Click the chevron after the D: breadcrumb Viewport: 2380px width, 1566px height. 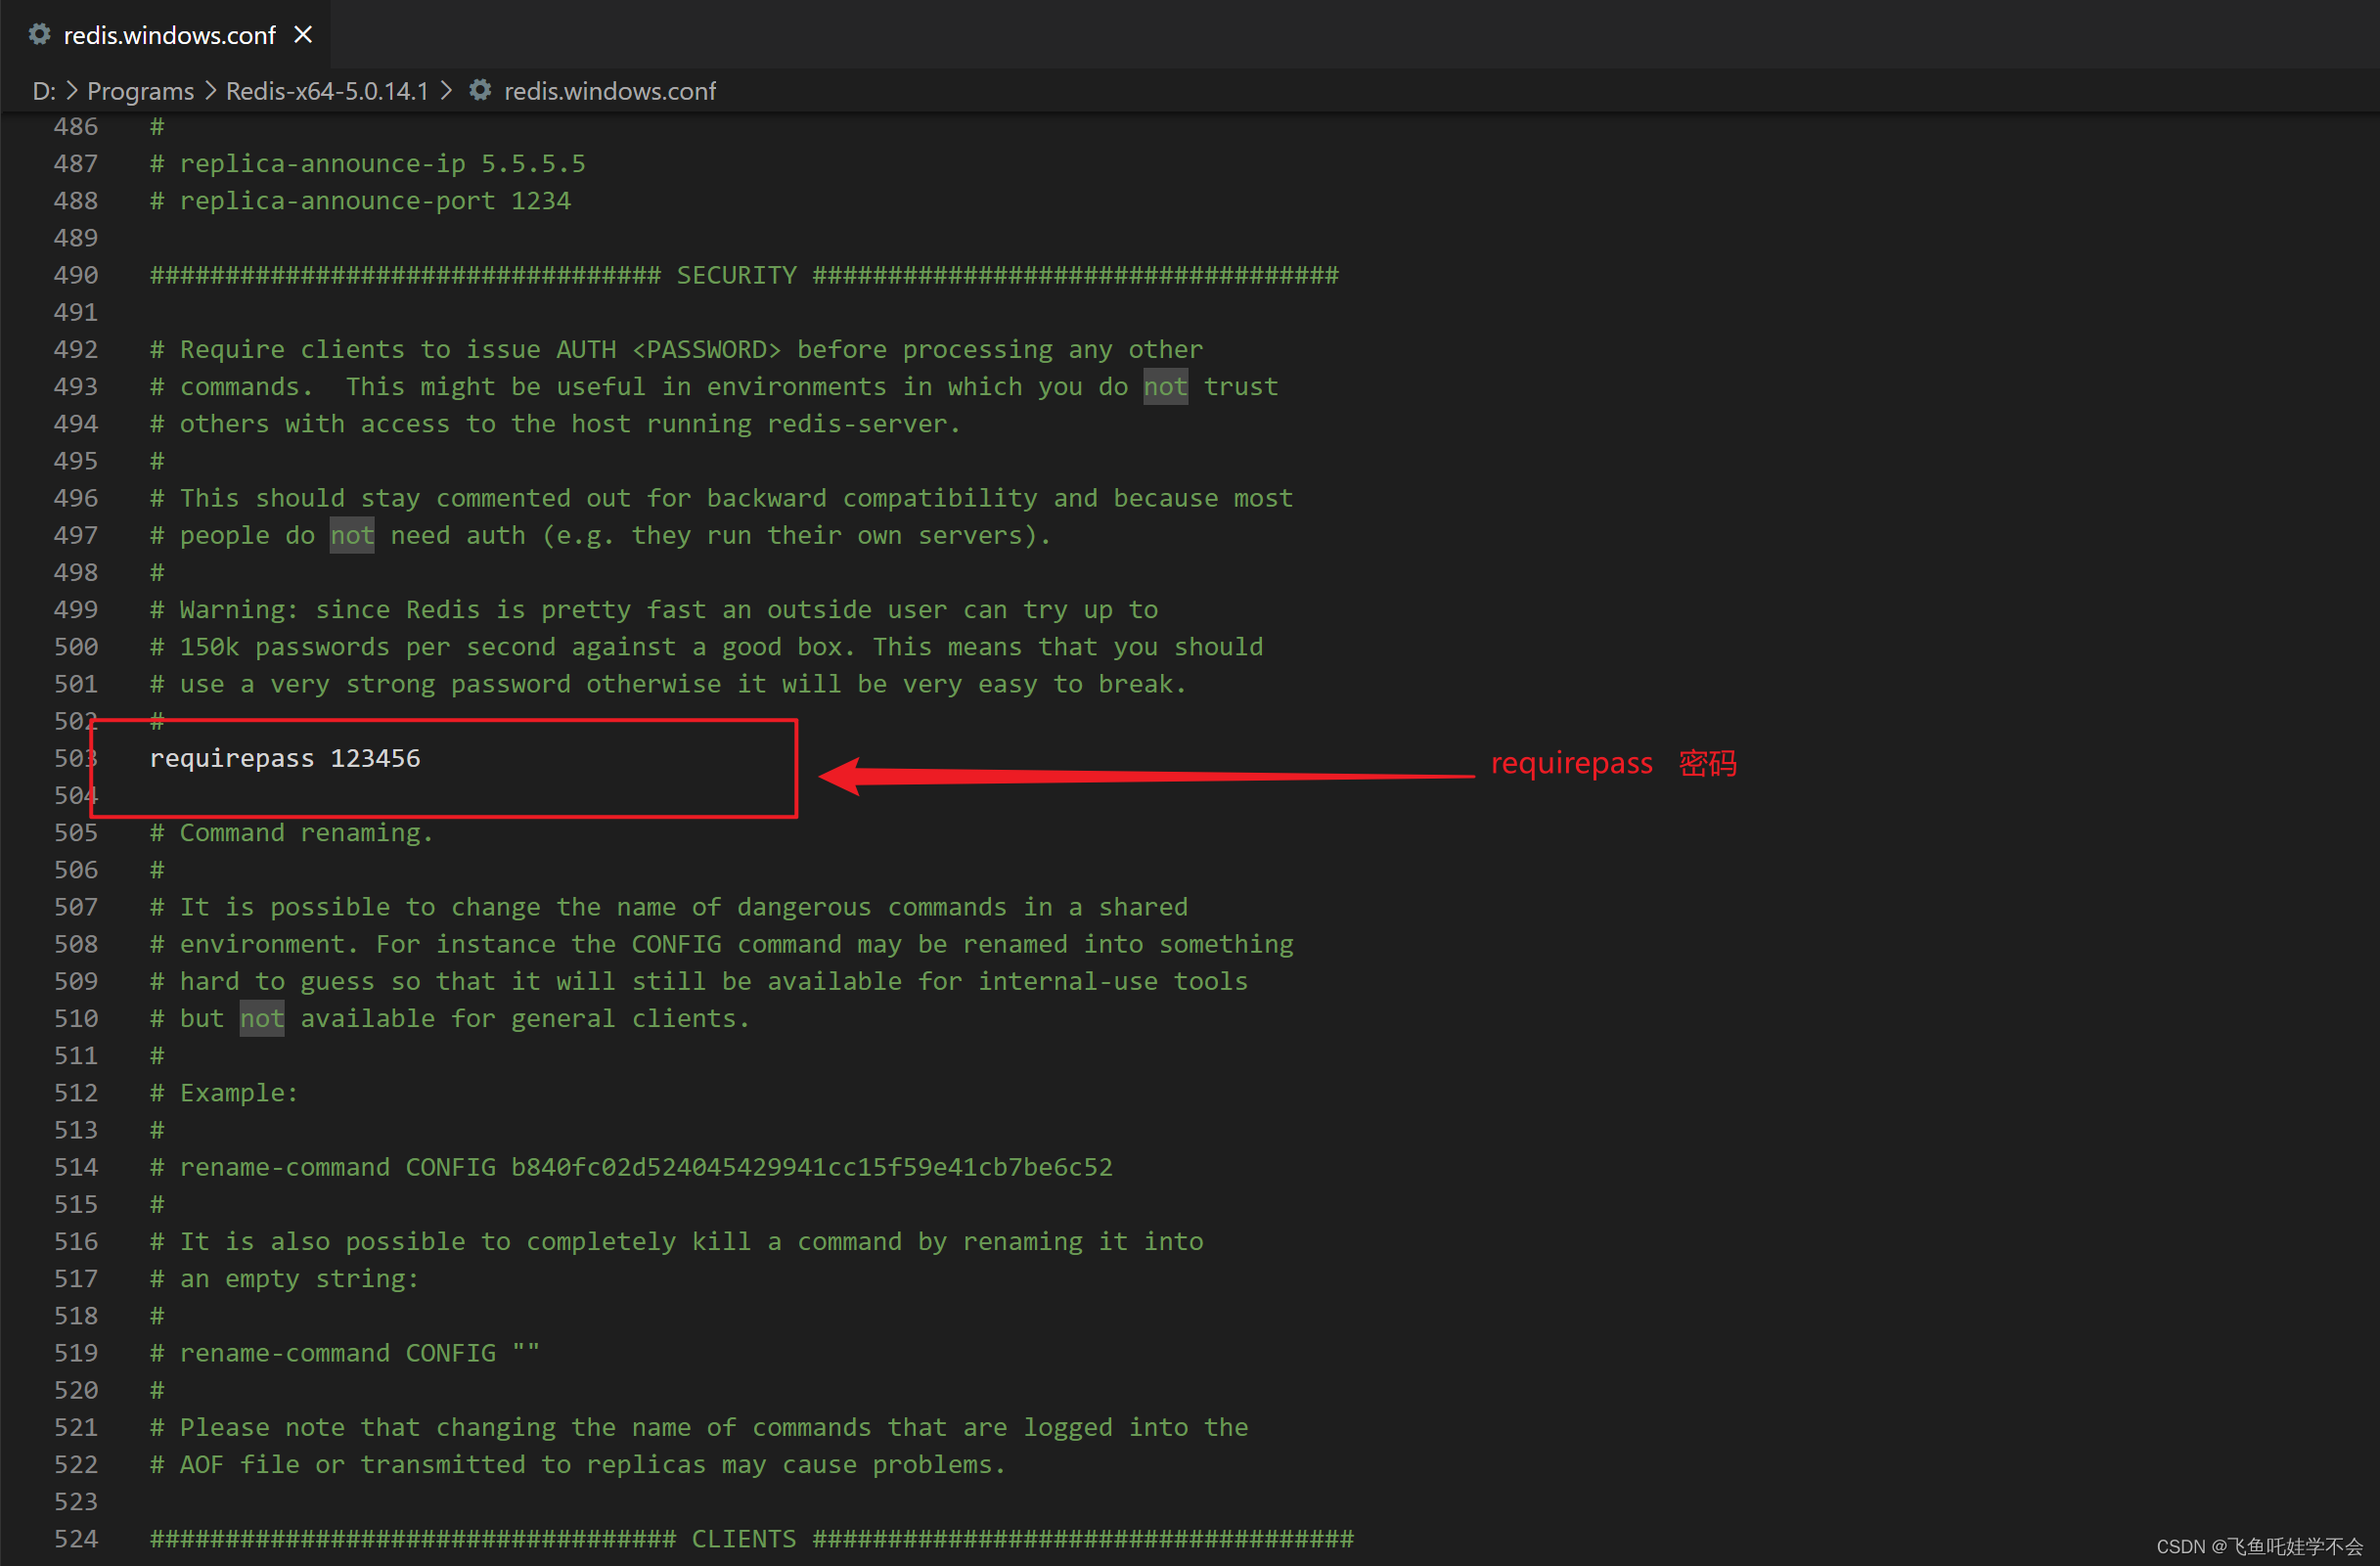[72, 91]
